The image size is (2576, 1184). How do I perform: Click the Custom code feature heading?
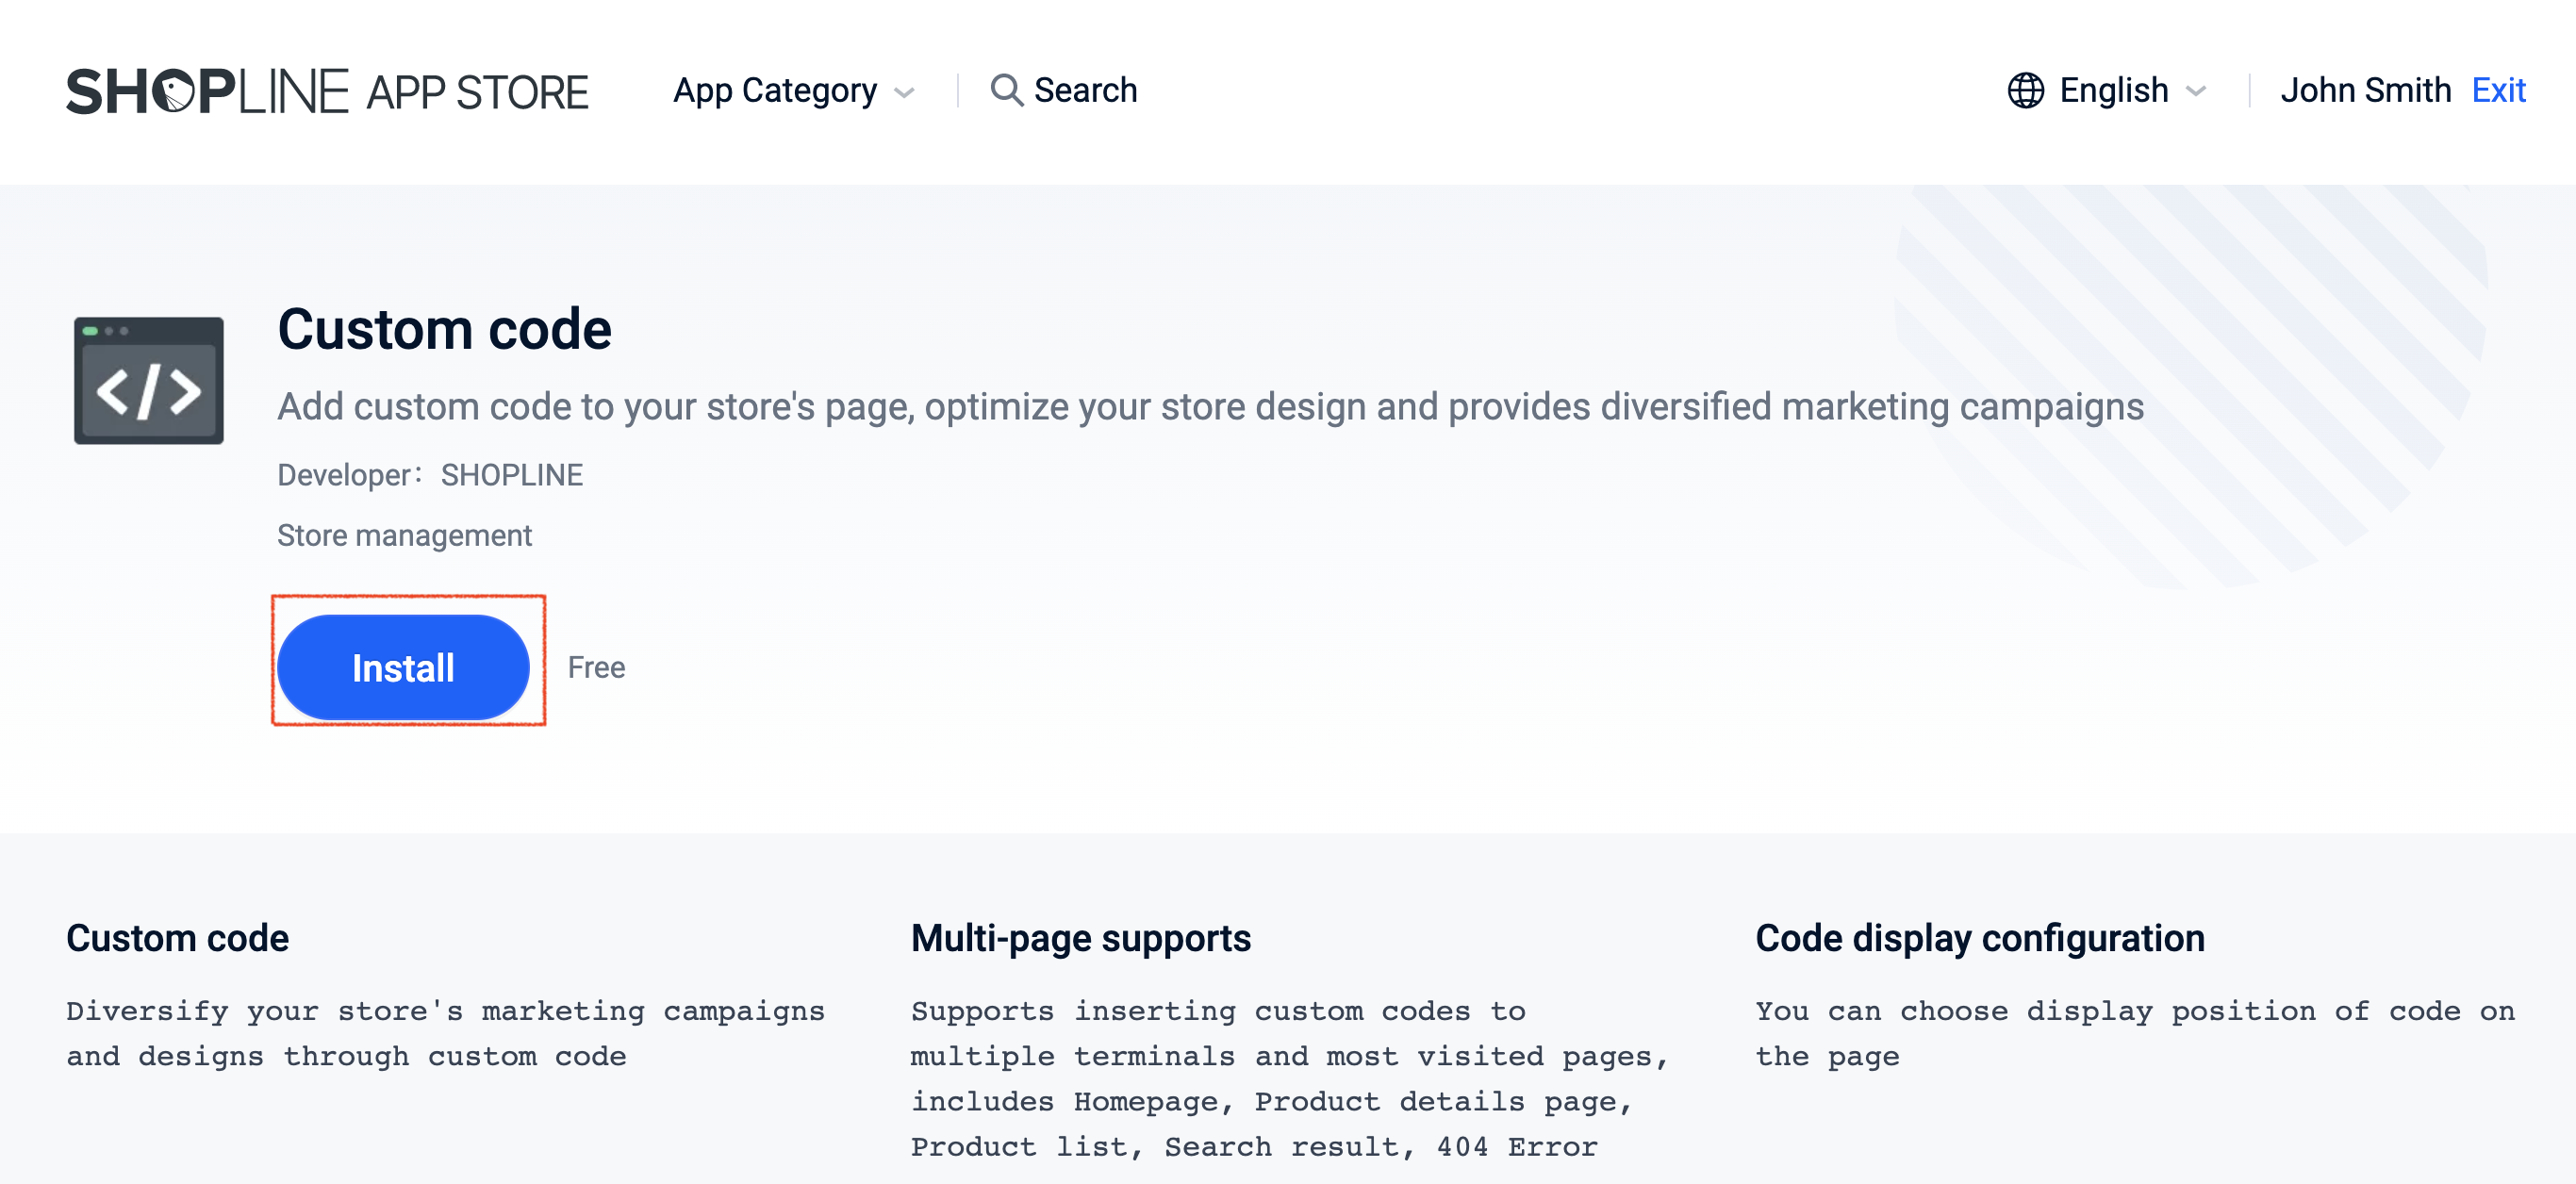point(177,938)
